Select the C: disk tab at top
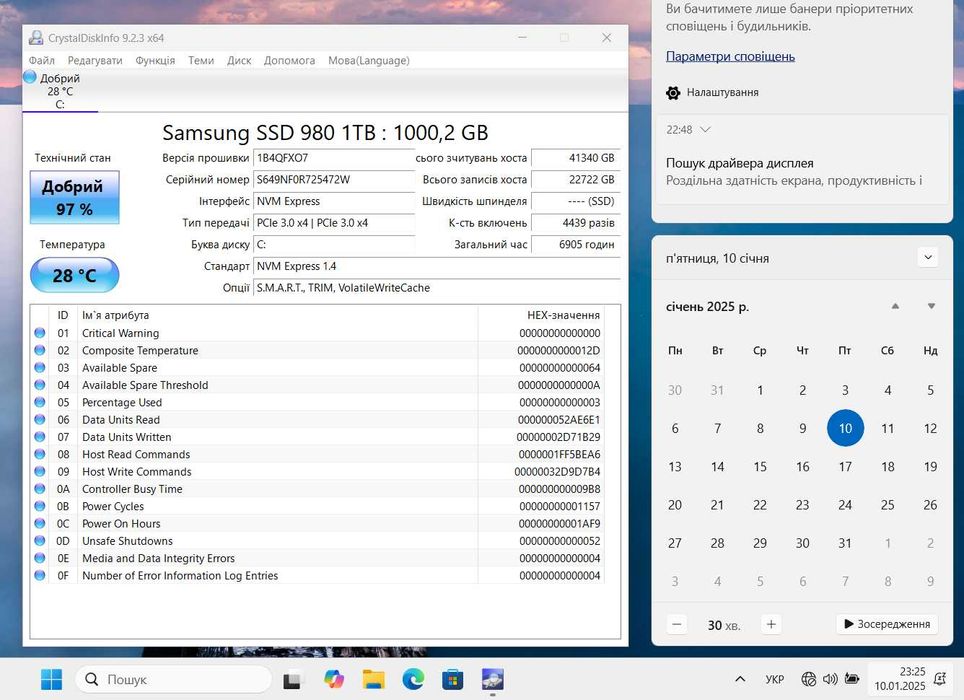 click(x=60, y=91)
